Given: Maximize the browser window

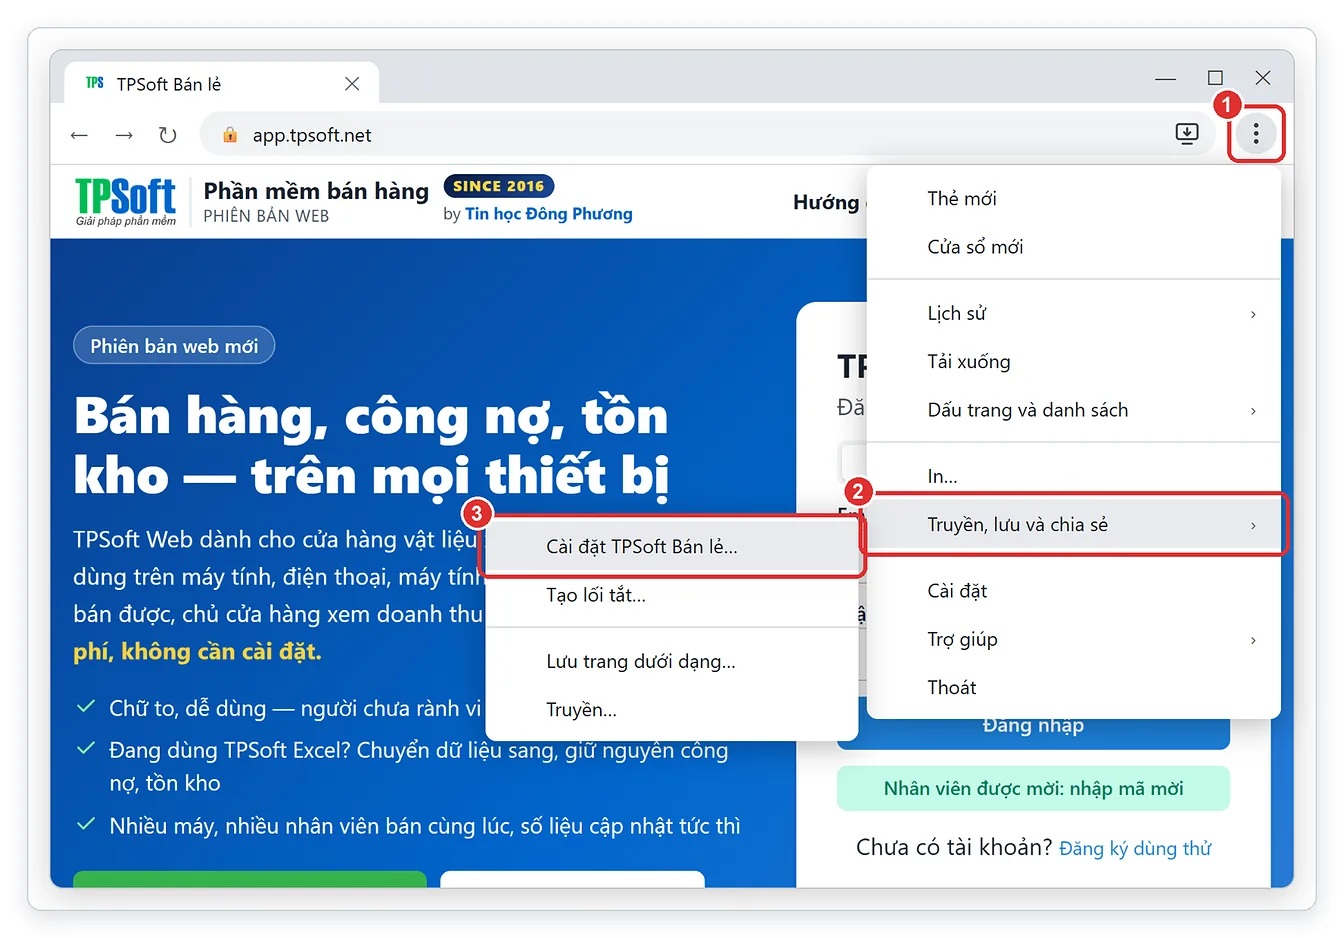Looking at the screenshot, I should pos(1215,78).
